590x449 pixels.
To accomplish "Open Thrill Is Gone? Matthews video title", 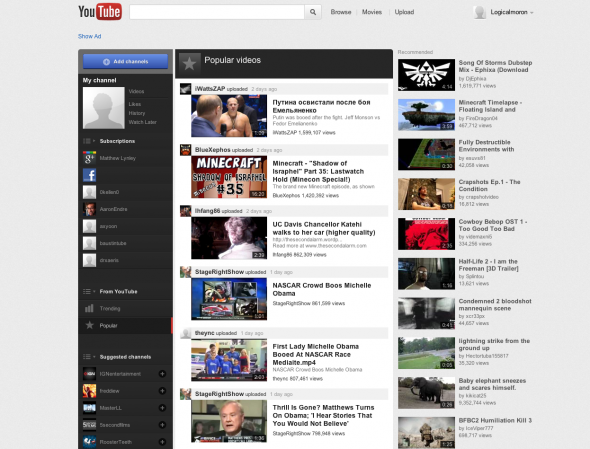I will pos(323,416).
